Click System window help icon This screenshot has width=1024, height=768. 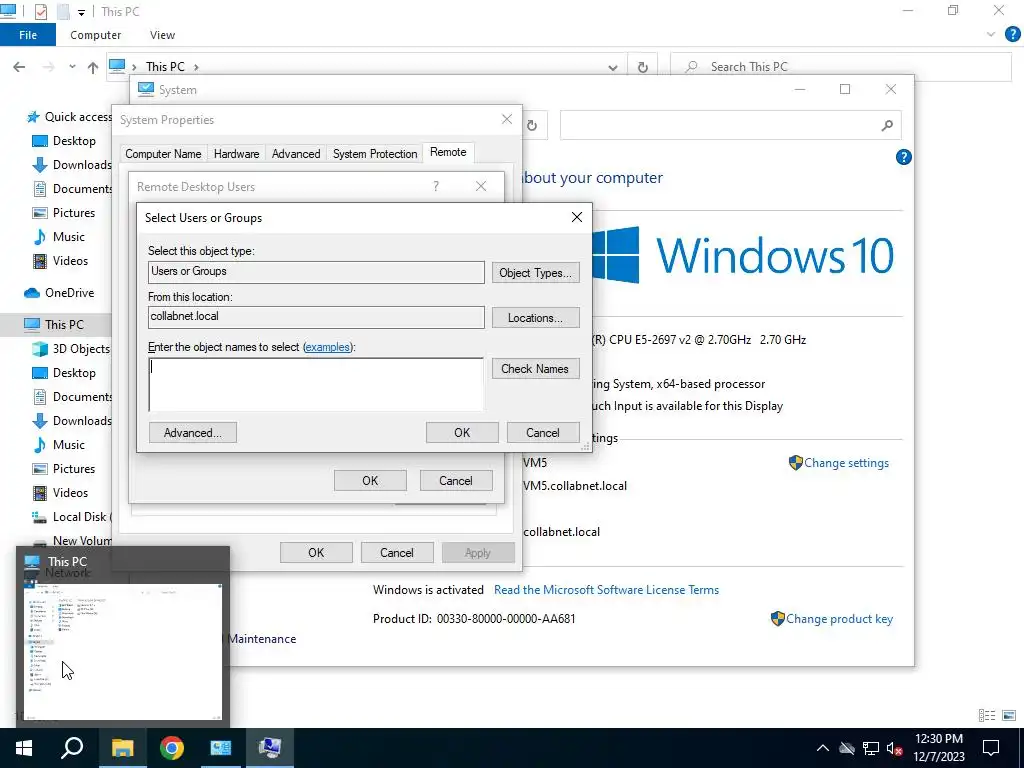point(904,157)
